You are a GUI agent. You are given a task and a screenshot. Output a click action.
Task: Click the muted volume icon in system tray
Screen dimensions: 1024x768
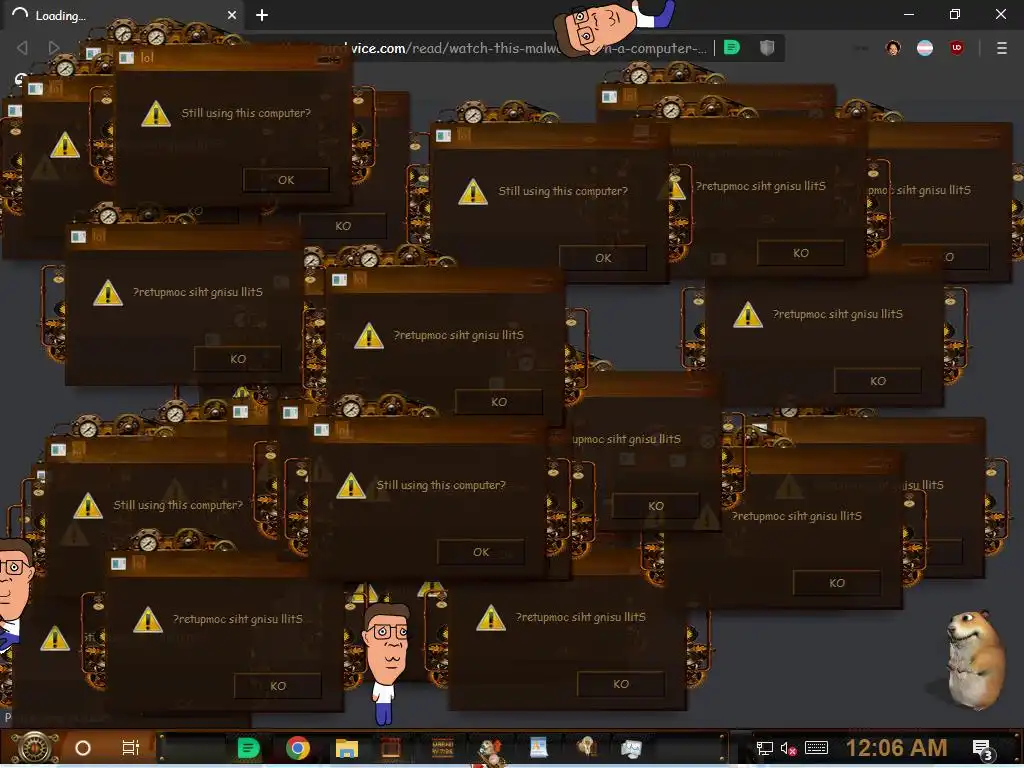pos(788,748)
